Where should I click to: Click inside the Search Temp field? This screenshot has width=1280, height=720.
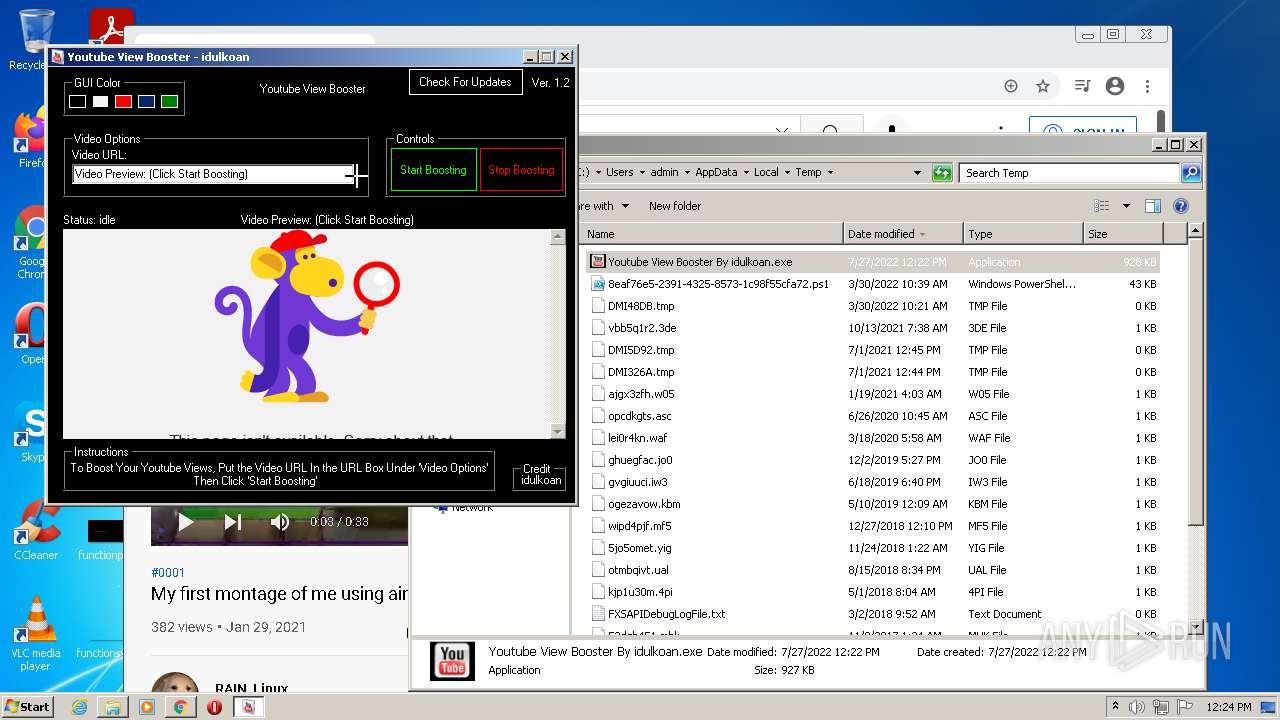(1068, 173)
